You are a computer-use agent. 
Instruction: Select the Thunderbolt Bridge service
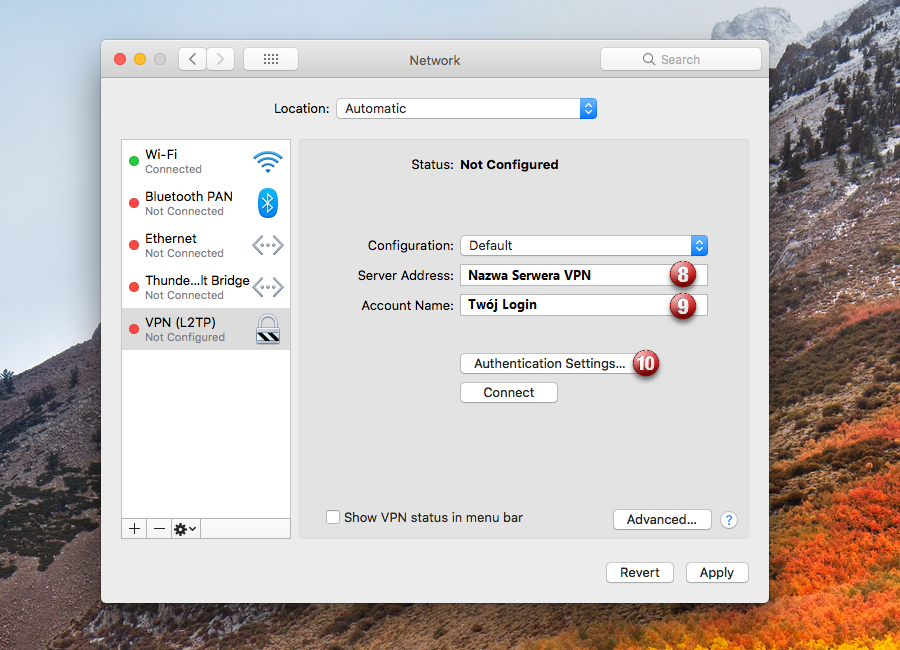tap(206, 287)
